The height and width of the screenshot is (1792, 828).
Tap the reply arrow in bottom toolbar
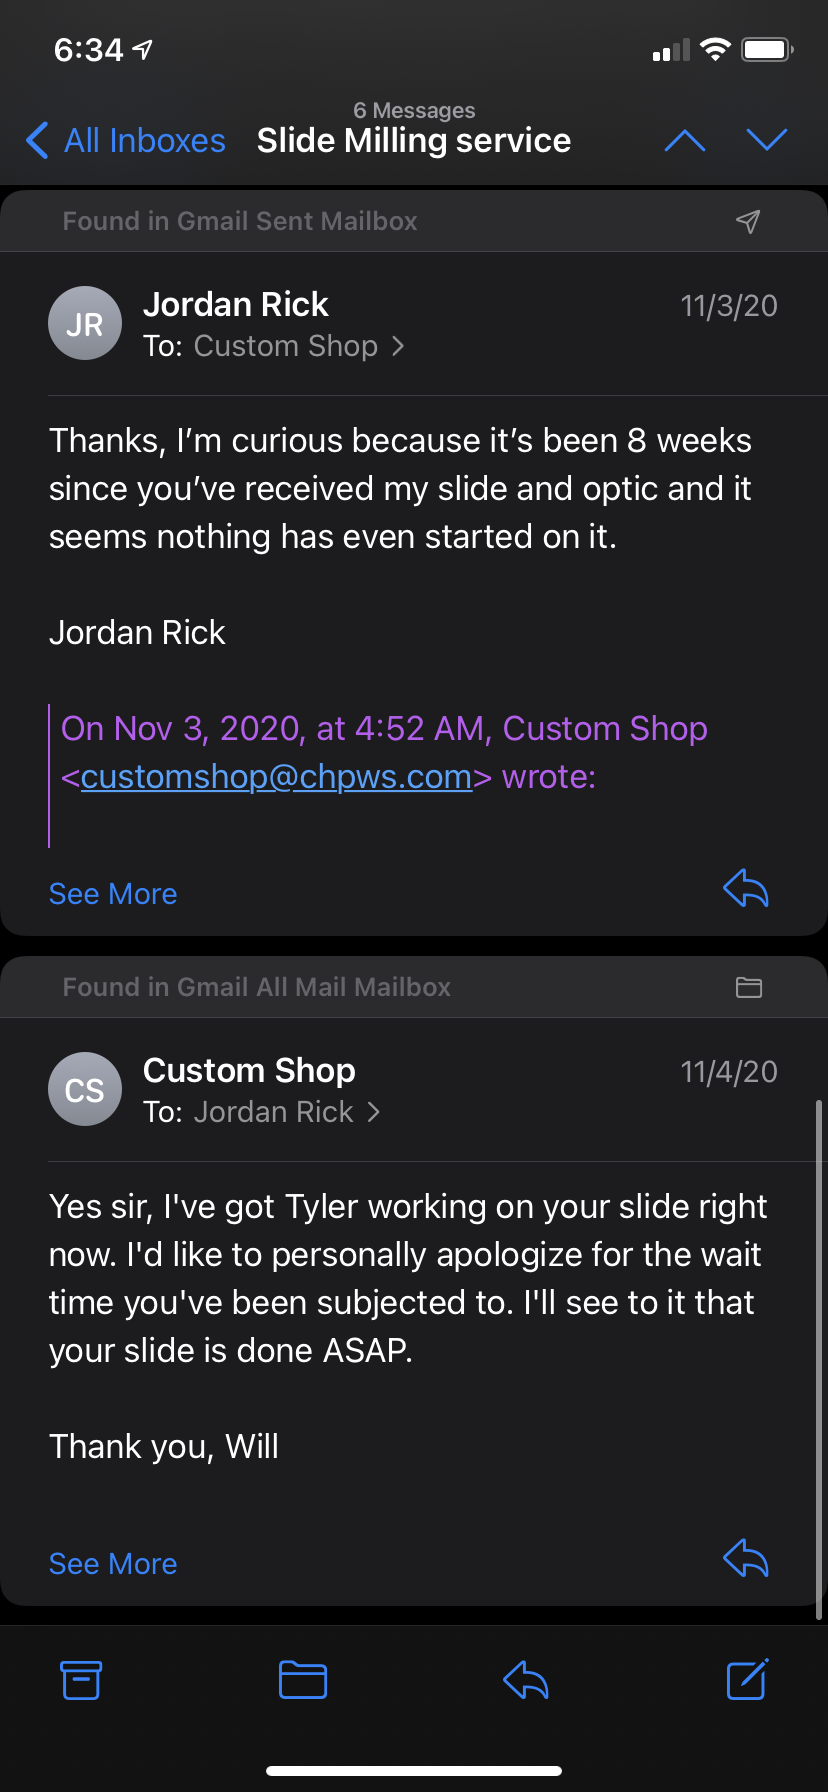click(526, 1680)
